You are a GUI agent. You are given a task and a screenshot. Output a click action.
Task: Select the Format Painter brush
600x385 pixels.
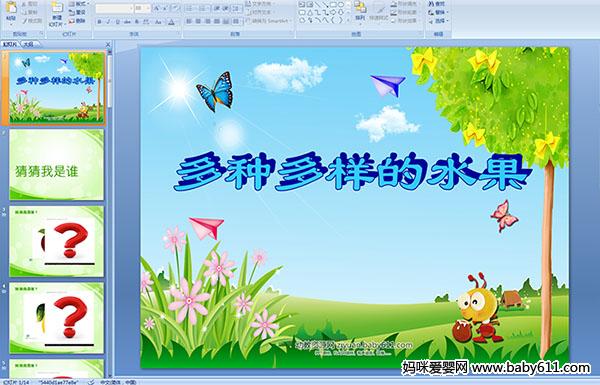click(32, 21)
